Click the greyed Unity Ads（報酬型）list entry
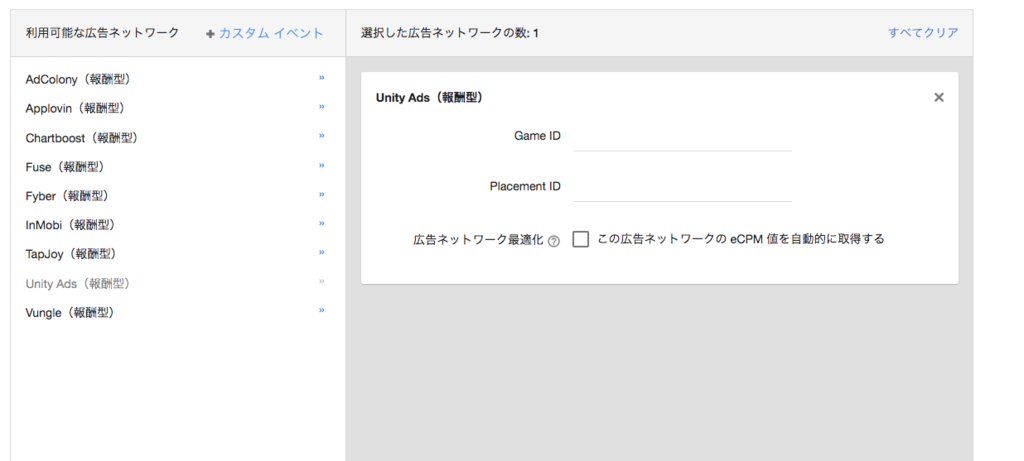The width and height of the screenshot is (1024, 461). 78,283
